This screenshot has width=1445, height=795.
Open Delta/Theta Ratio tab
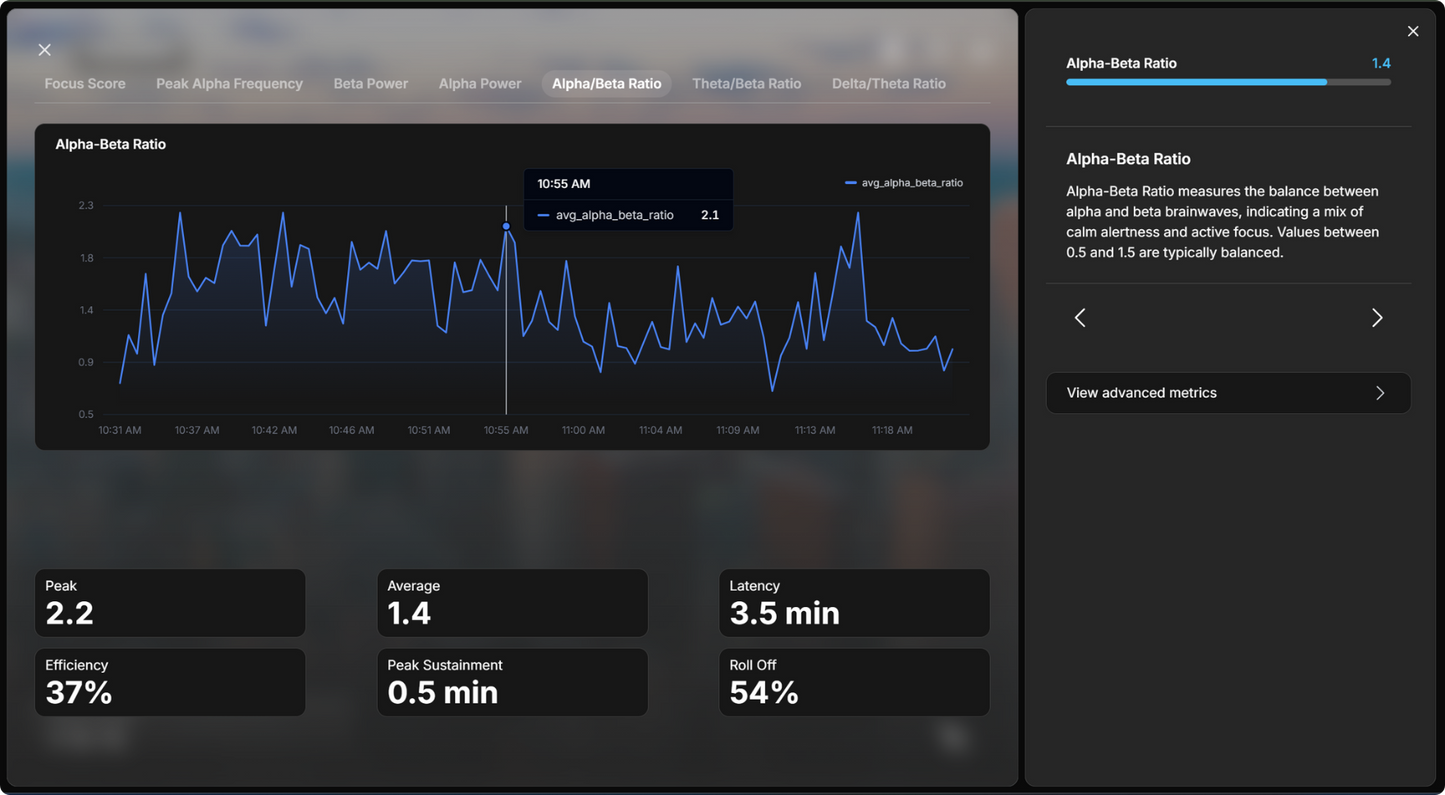point(888,84)
